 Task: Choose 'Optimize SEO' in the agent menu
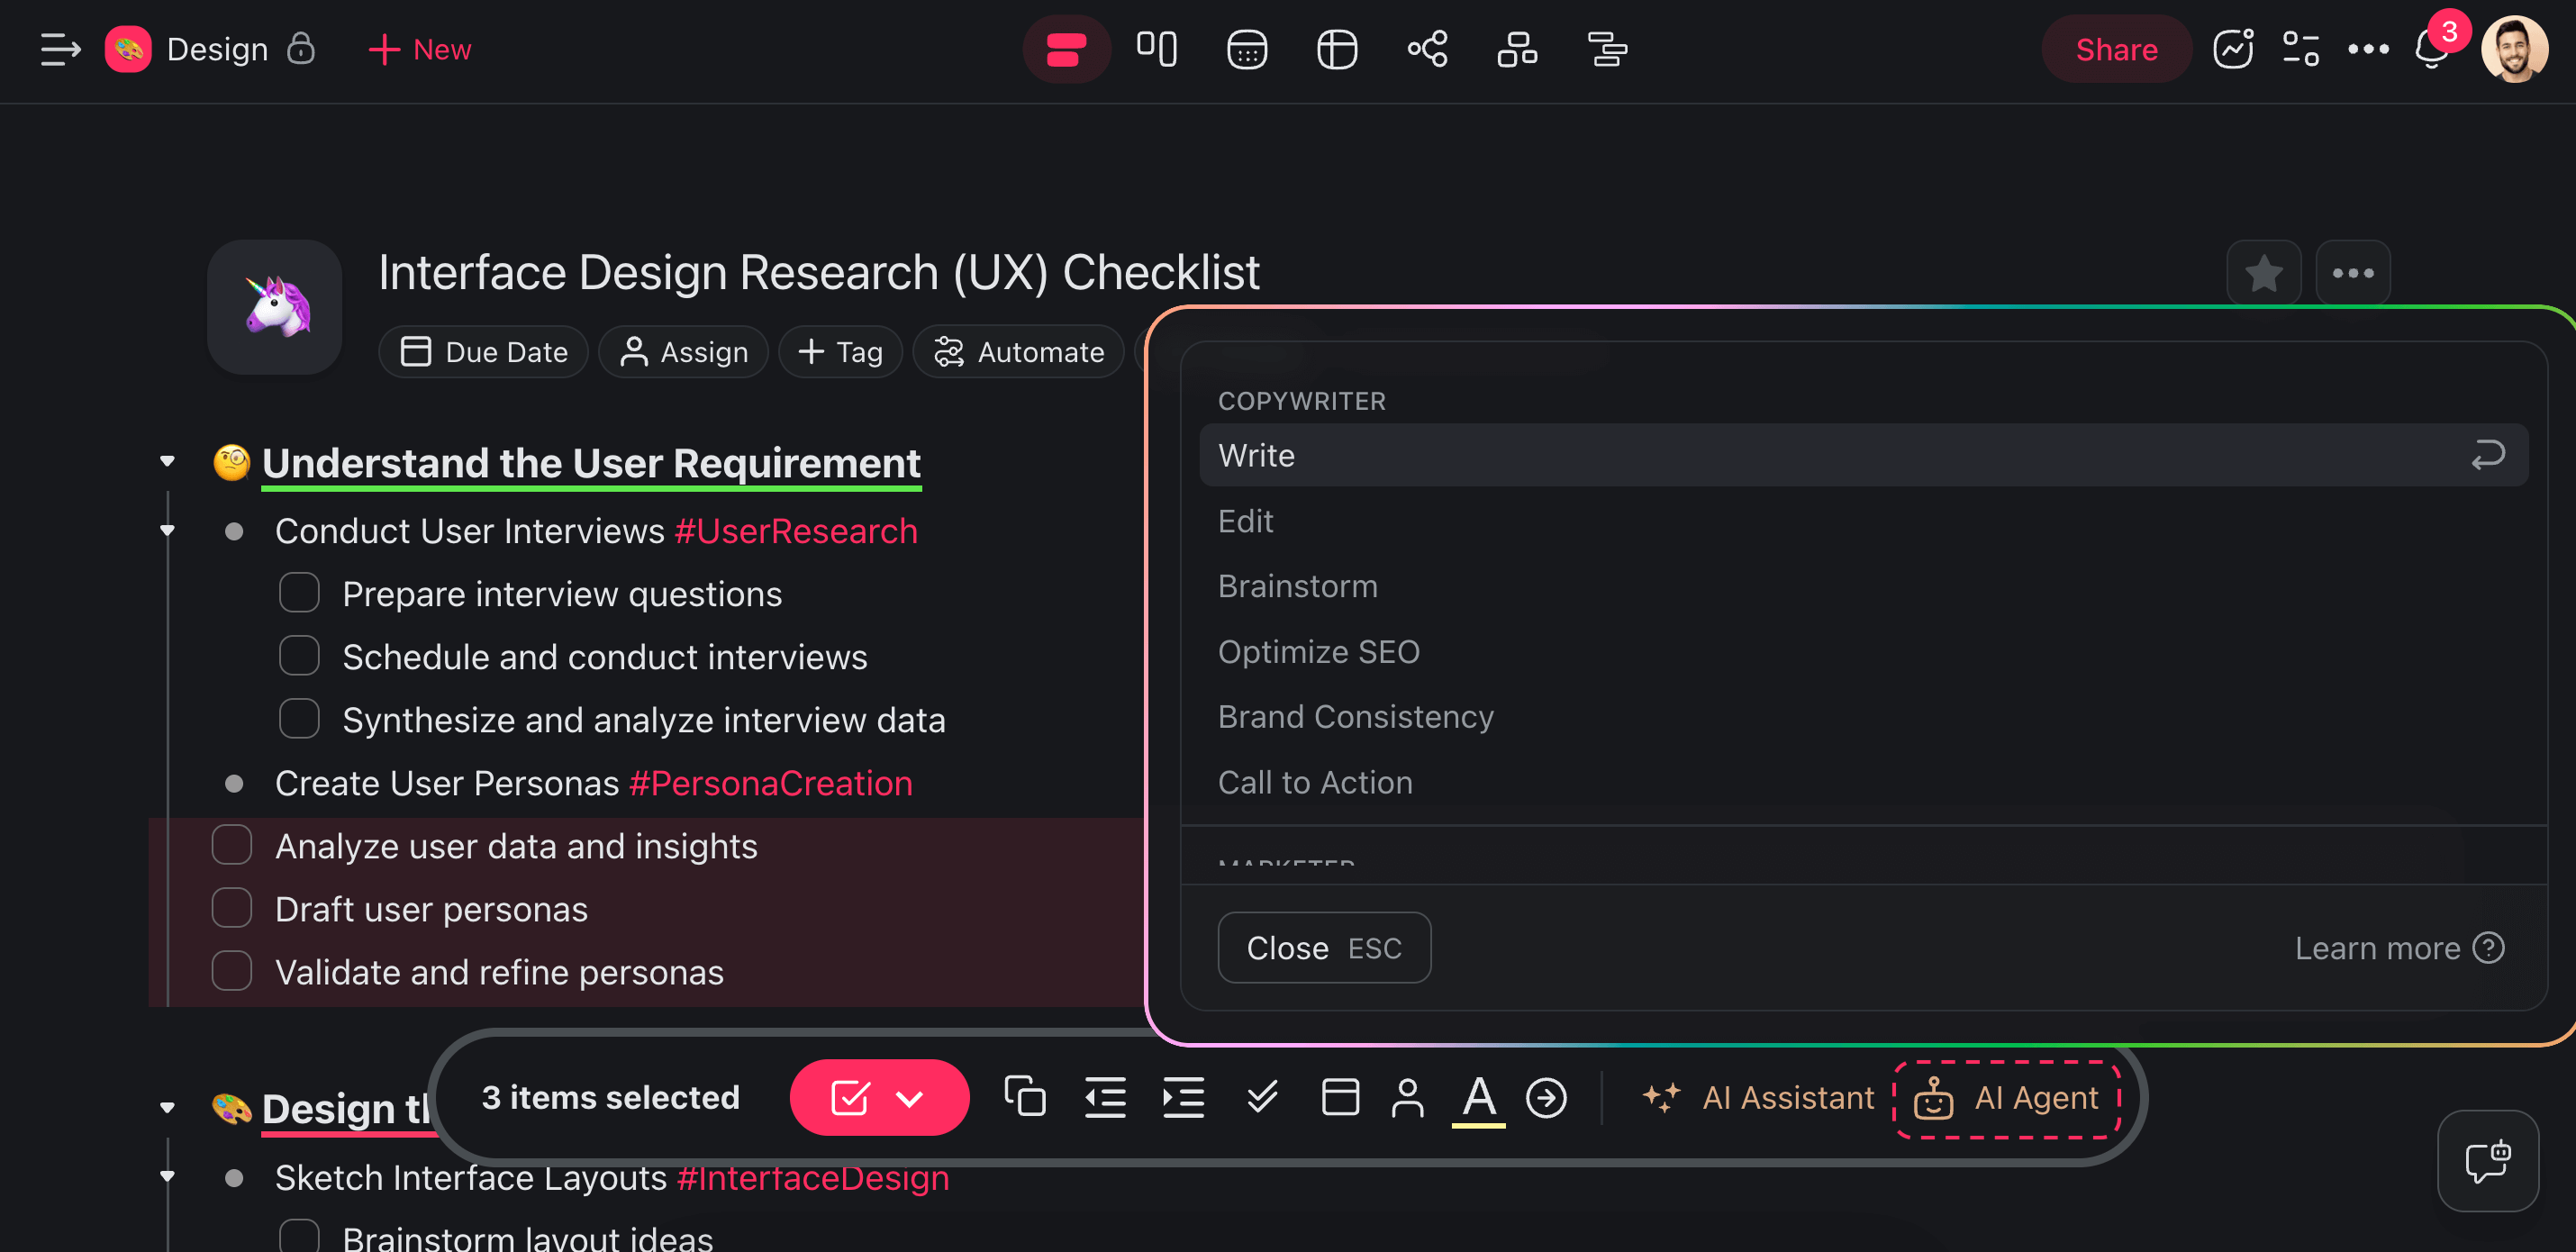point(1318,651)
